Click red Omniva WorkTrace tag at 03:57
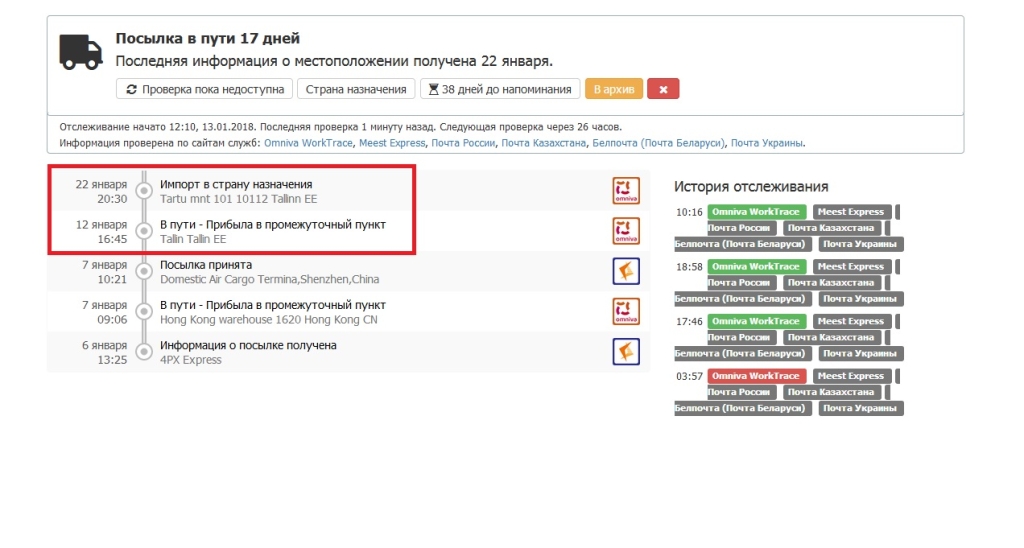 [756, 376]
